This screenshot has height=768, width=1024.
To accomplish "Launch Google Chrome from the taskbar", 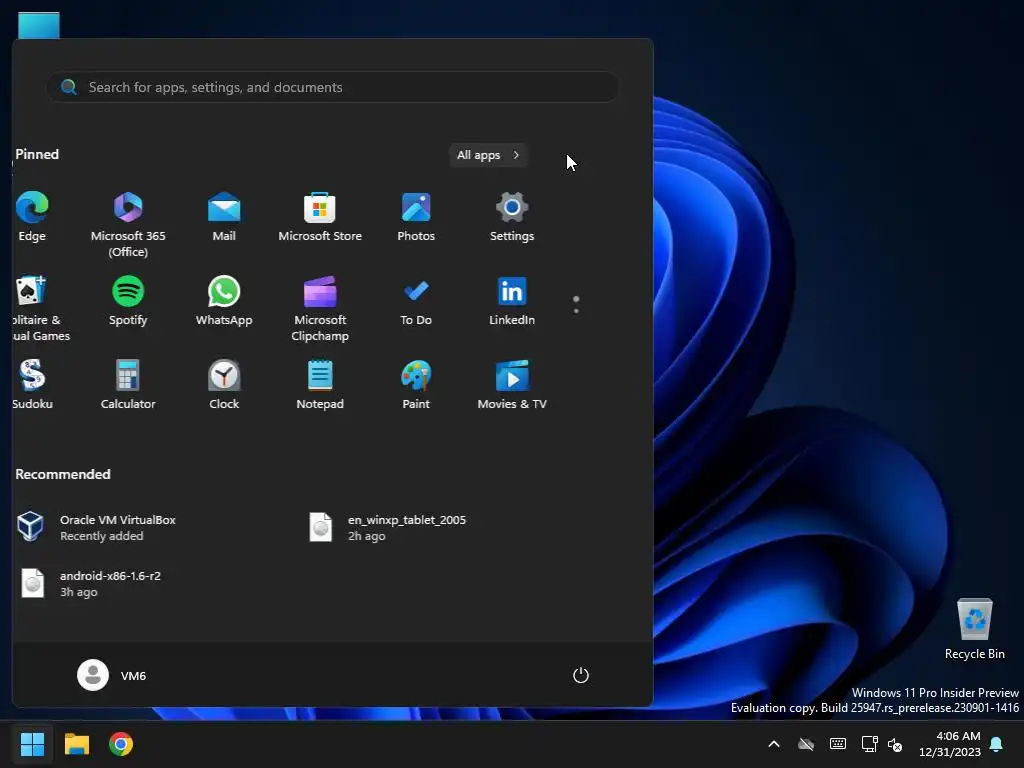I will pyautogui.click(x=121, y=744).
